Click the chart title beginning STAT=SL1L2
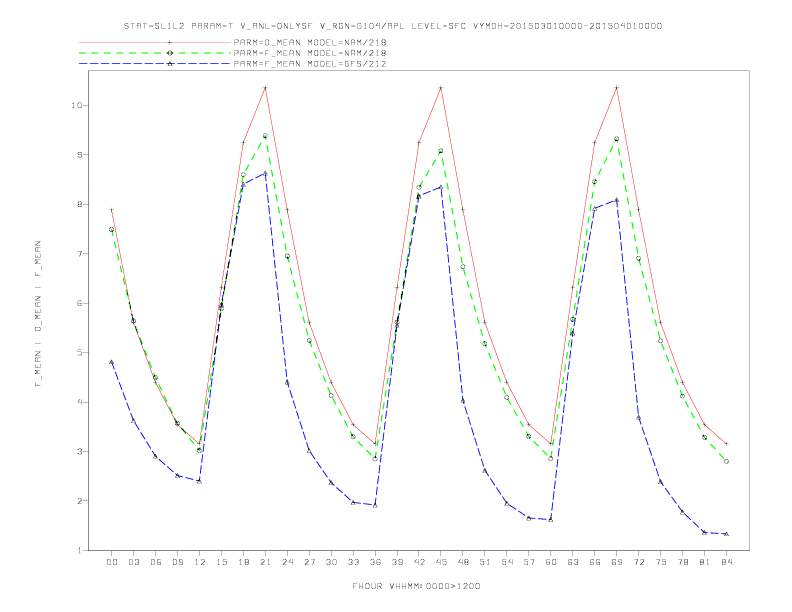Viewport: 792px width, 612px height. tap(392, 26)
